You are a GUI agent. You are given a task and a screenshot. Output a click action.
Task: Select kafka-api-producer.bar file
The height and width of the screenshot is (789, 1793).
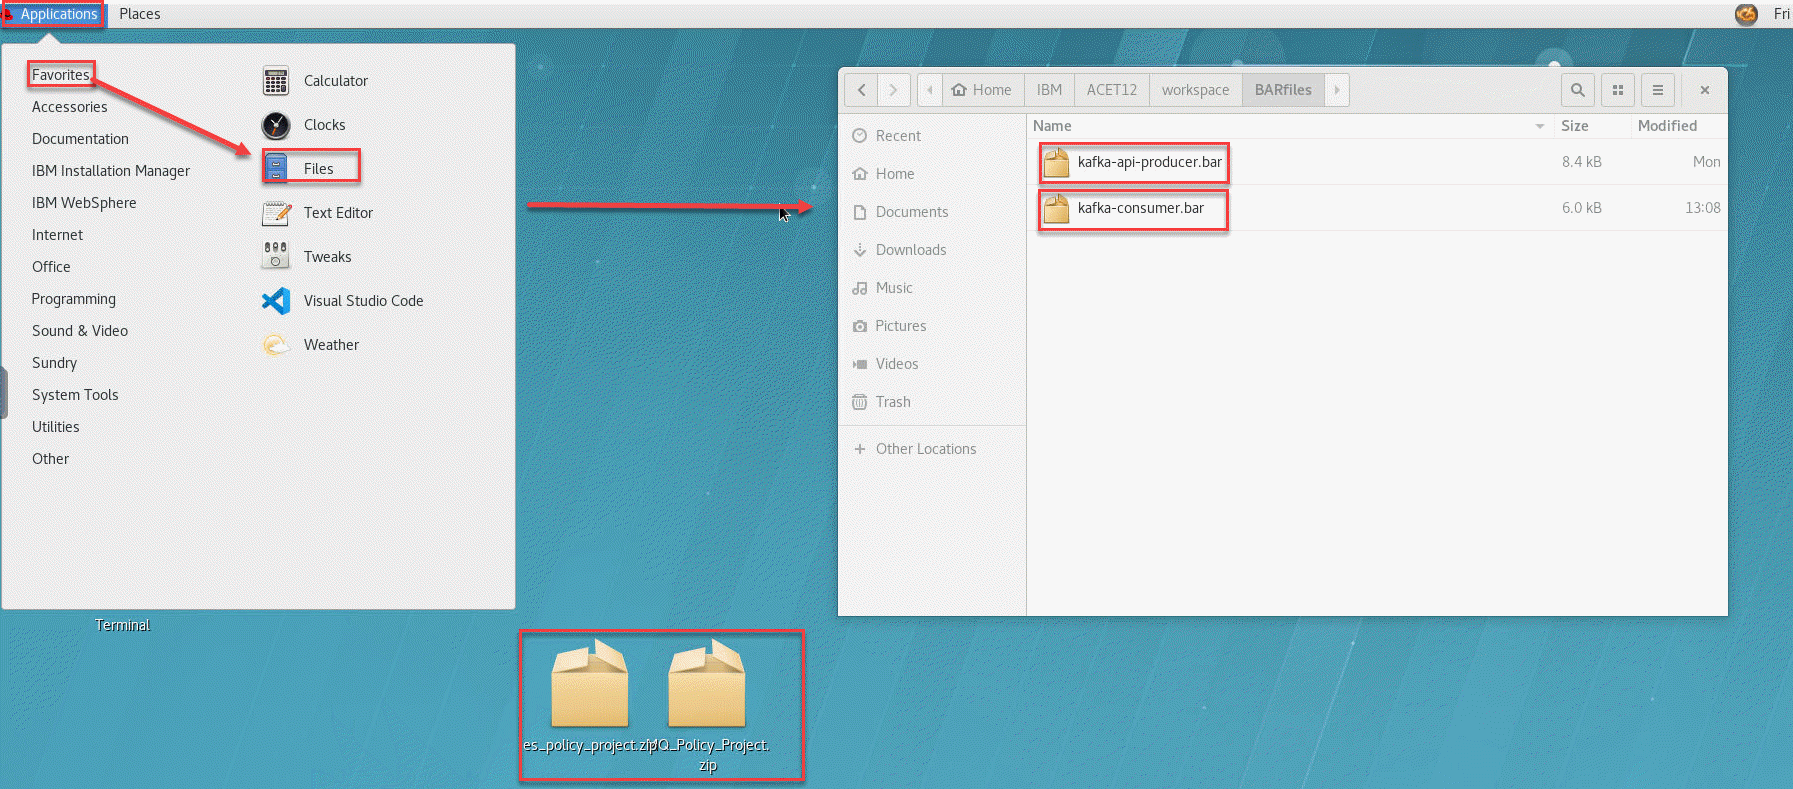(x=1149, y=162)
